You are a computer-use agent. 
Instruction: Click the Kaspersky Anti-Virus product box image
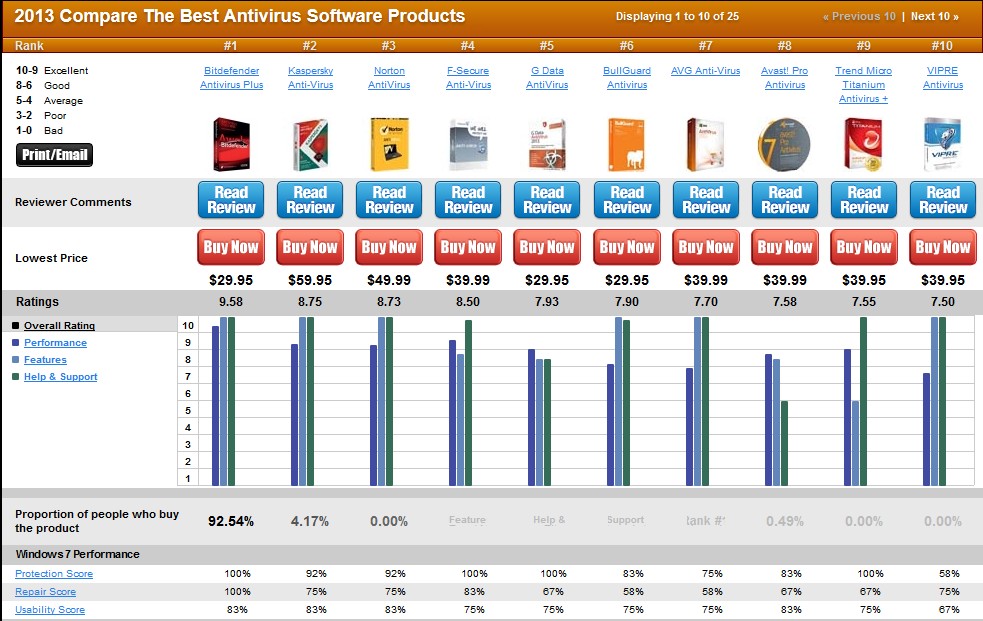click(310, 144)
